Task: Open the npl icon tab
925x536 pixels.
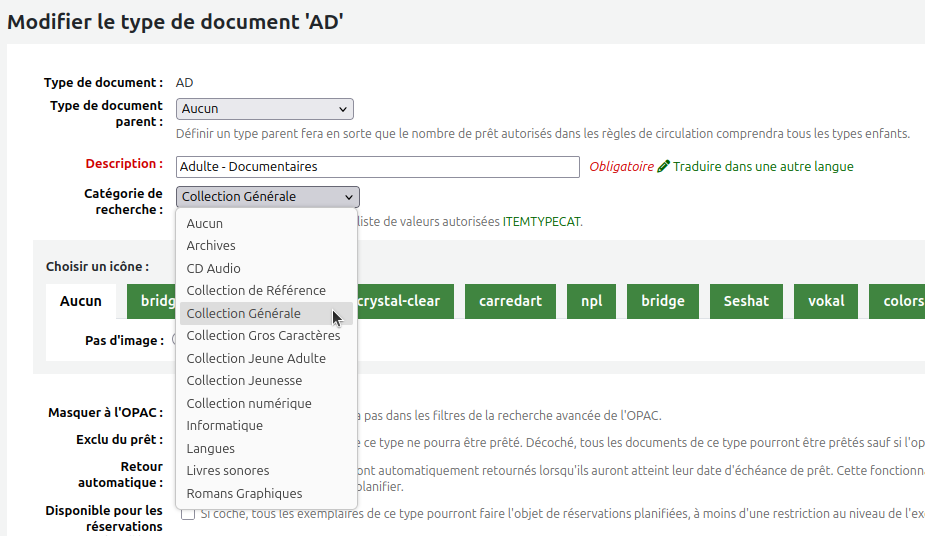Action: tap(591, 301)
